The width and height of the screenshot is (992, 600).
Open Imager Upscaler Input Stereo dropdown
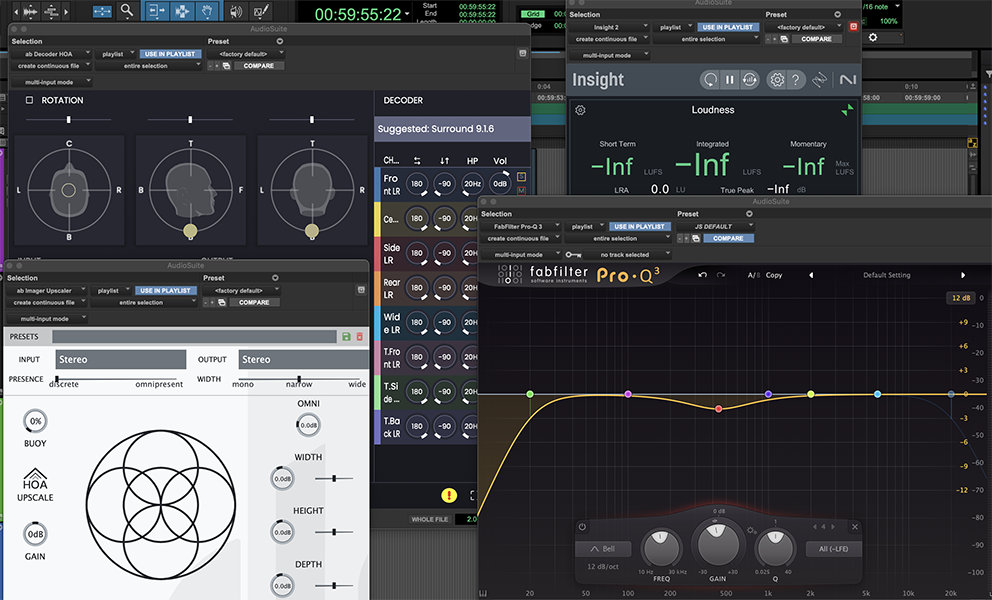pyautogui.click(x=121, y=359)
